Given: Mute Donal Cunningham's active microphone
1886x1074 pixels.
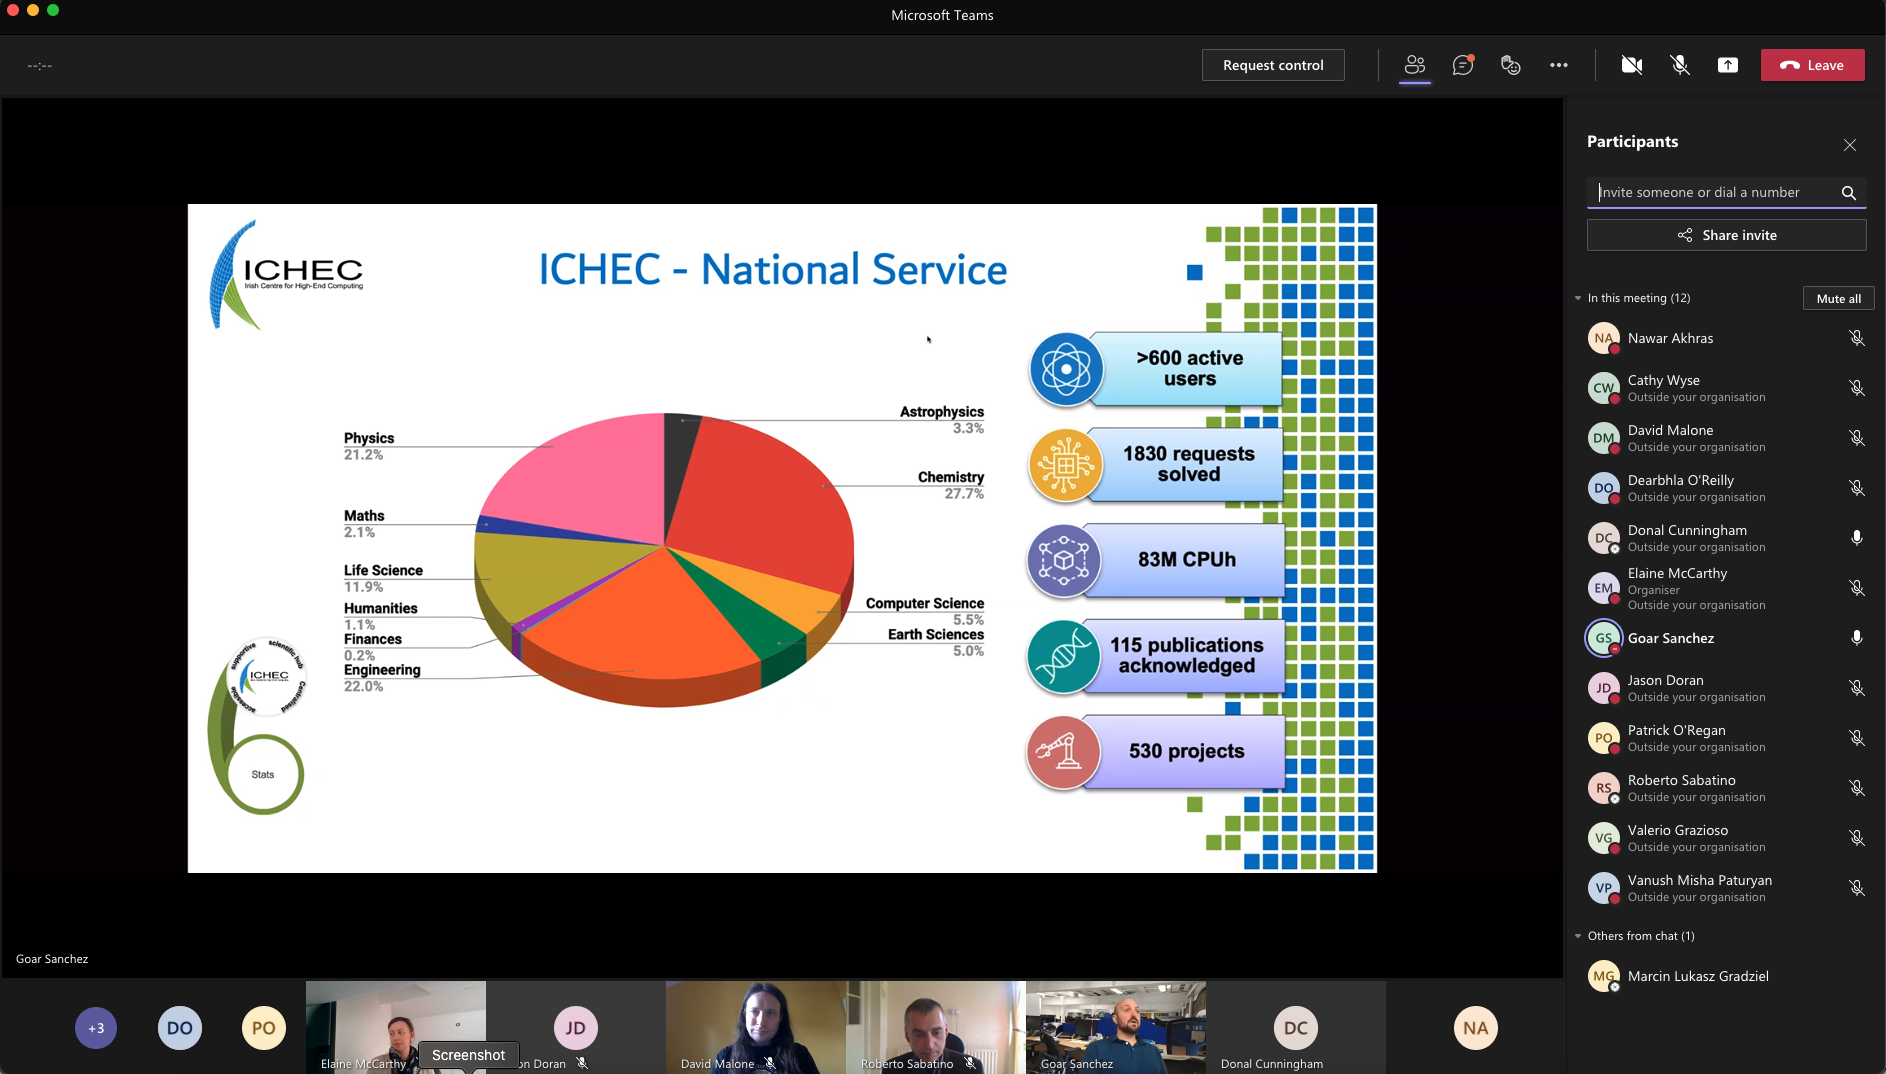Looking at the screenshot, I should point(1857,538).
